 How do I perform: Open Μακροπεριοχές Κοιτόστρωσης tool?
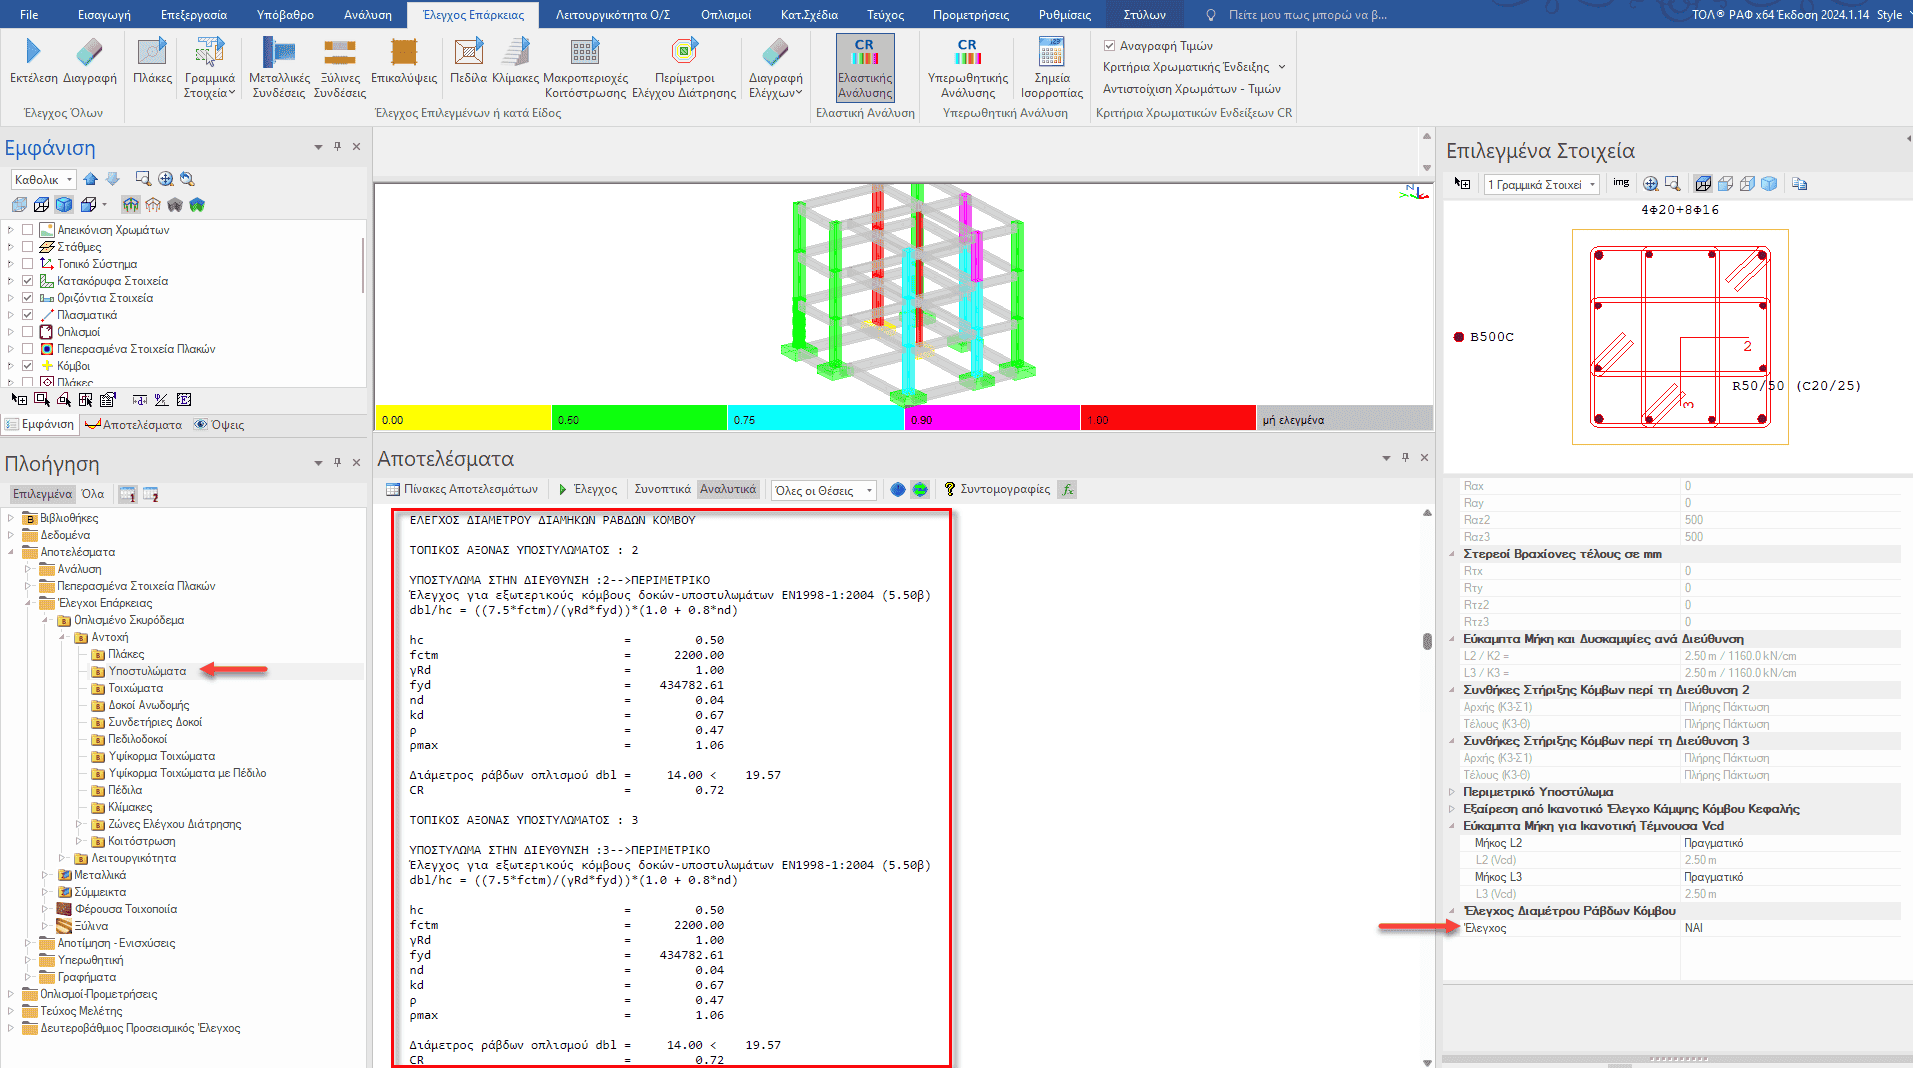click(585, 52)
